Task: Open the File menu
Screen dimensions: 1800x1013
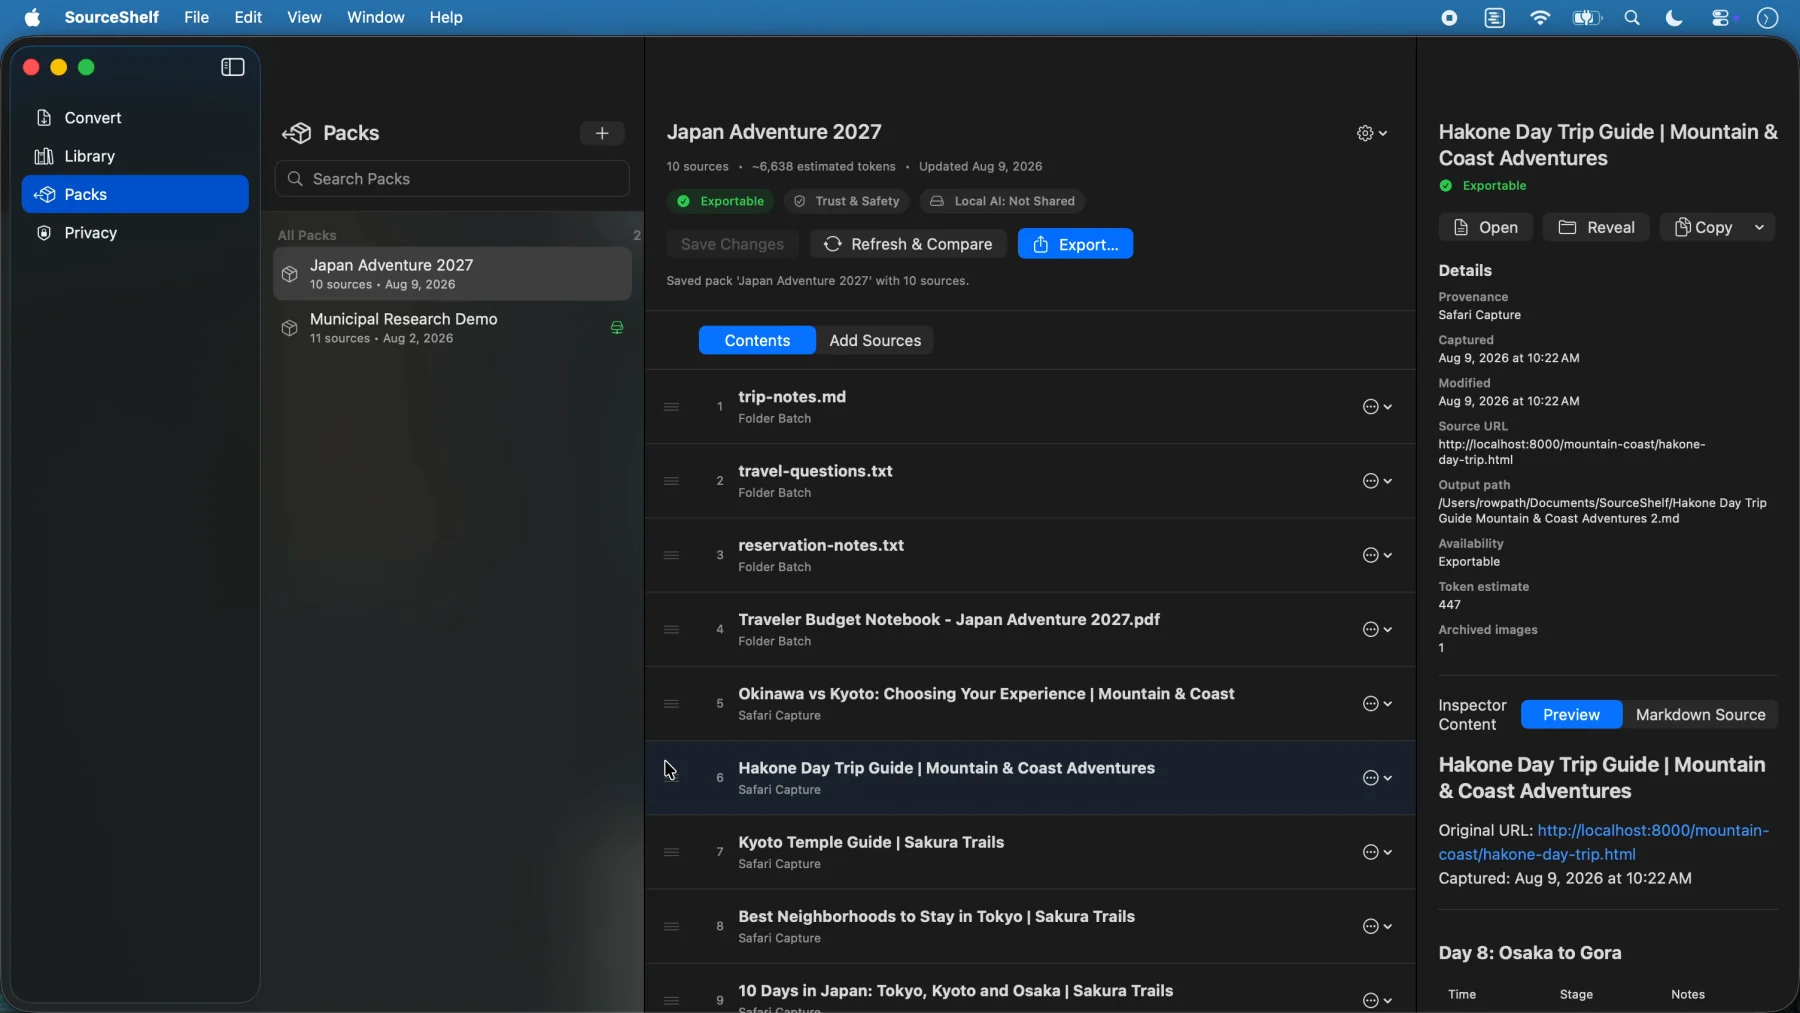Action: [197, 17]
